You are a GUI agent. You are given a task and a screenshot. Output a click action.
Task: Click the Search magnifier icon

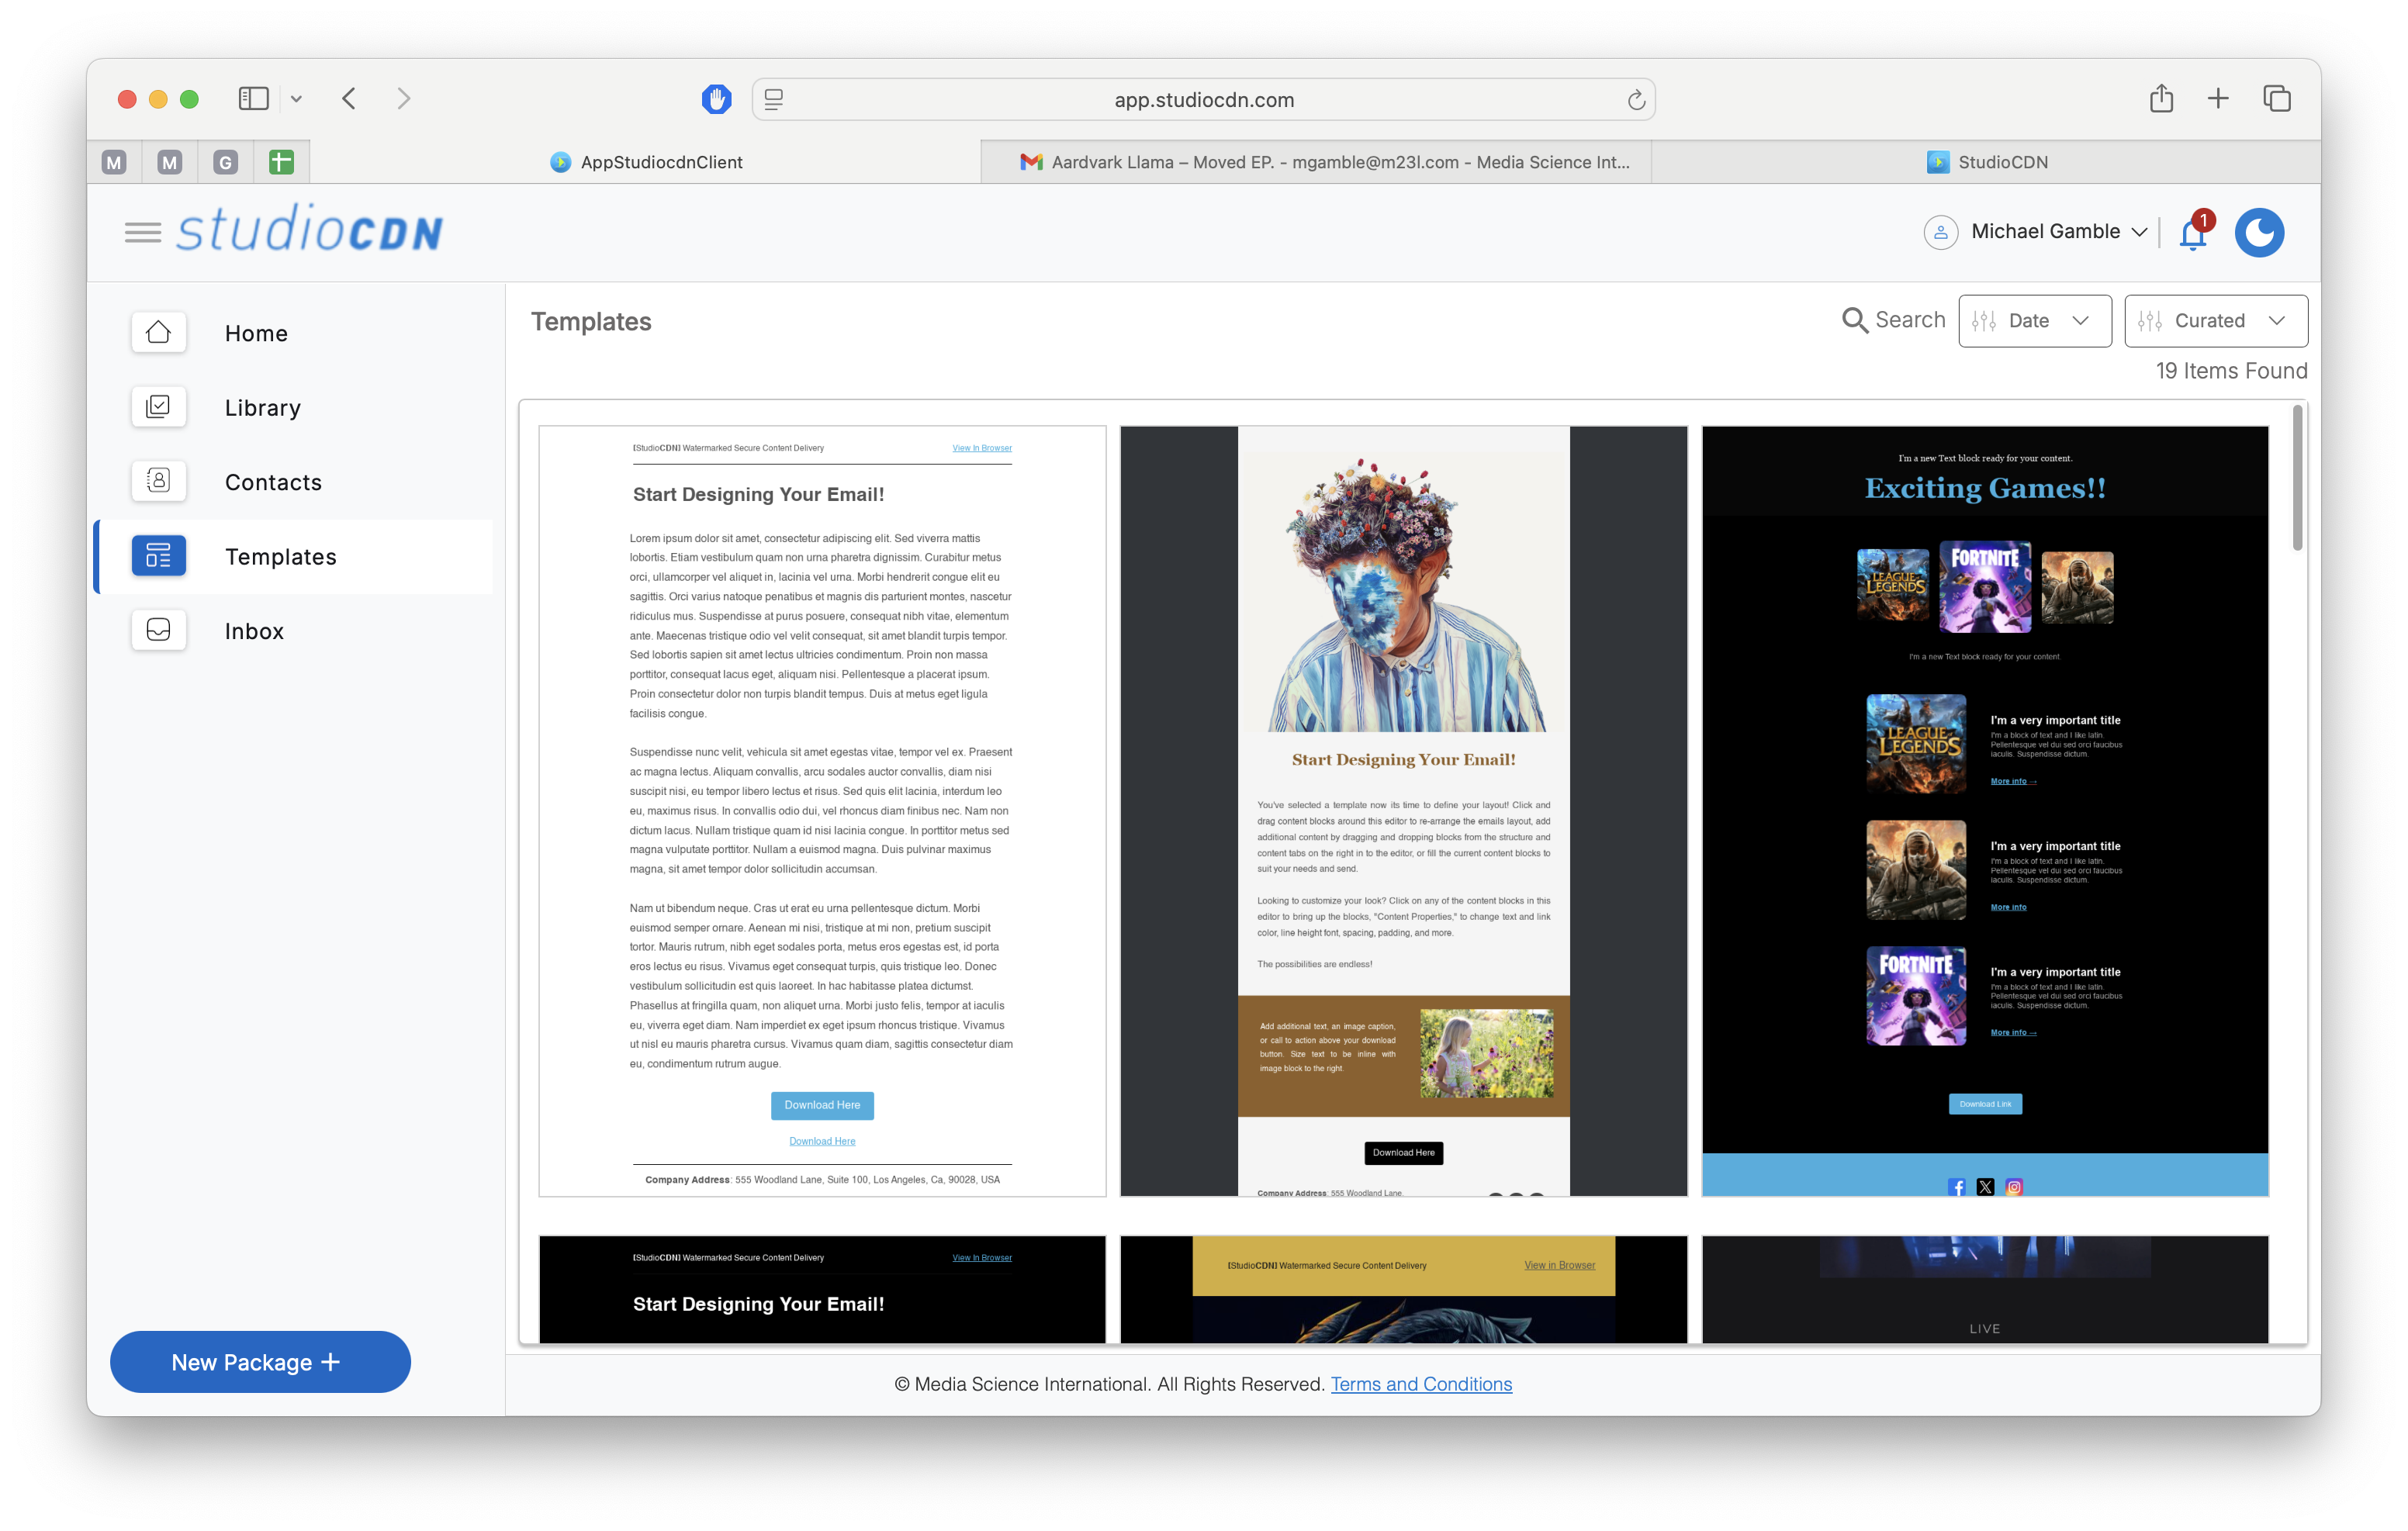(1854, 320)
